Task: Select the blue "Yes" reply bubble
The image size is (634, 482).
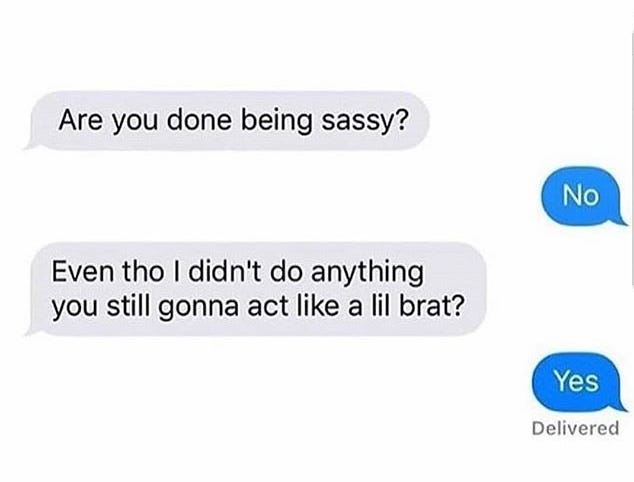Action: 576,381
